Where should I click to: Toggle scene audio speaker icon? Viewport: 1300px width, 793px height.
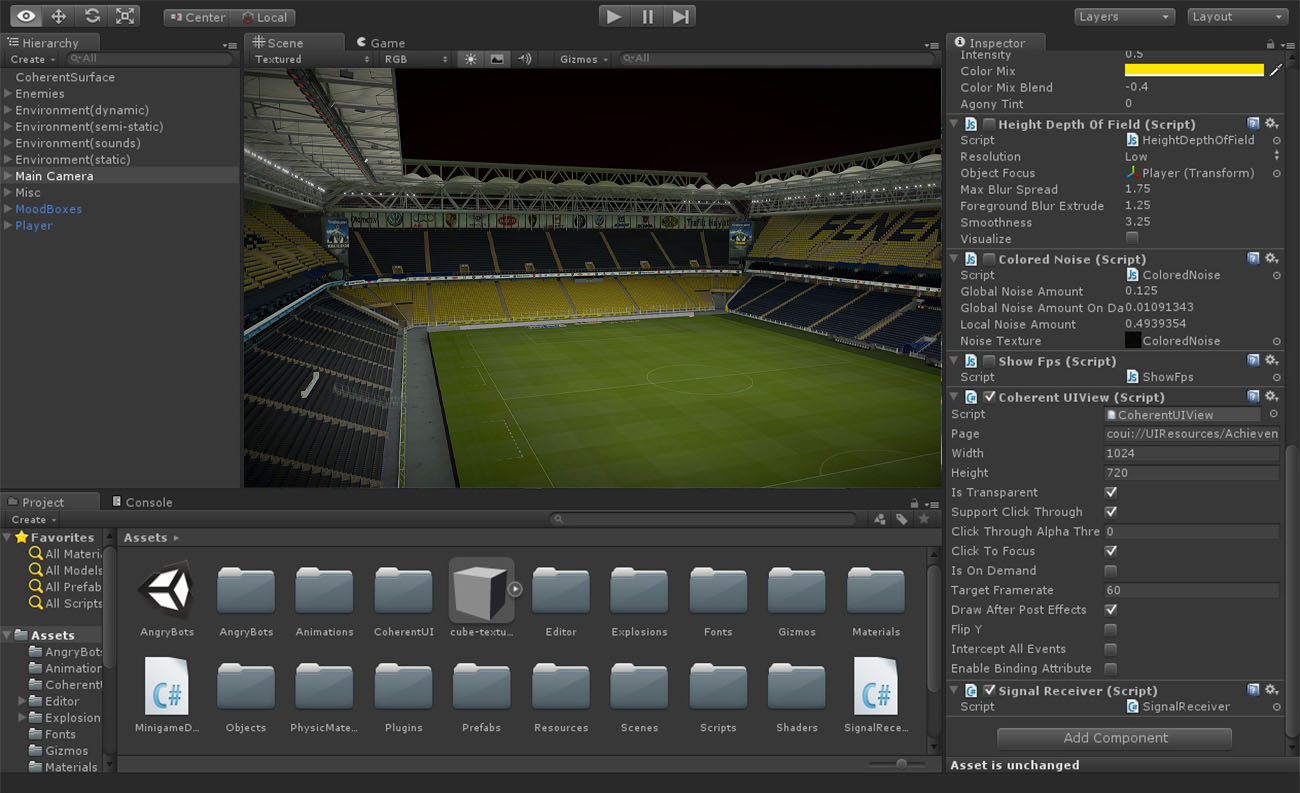pyautogui.click(x=524, y=59)
